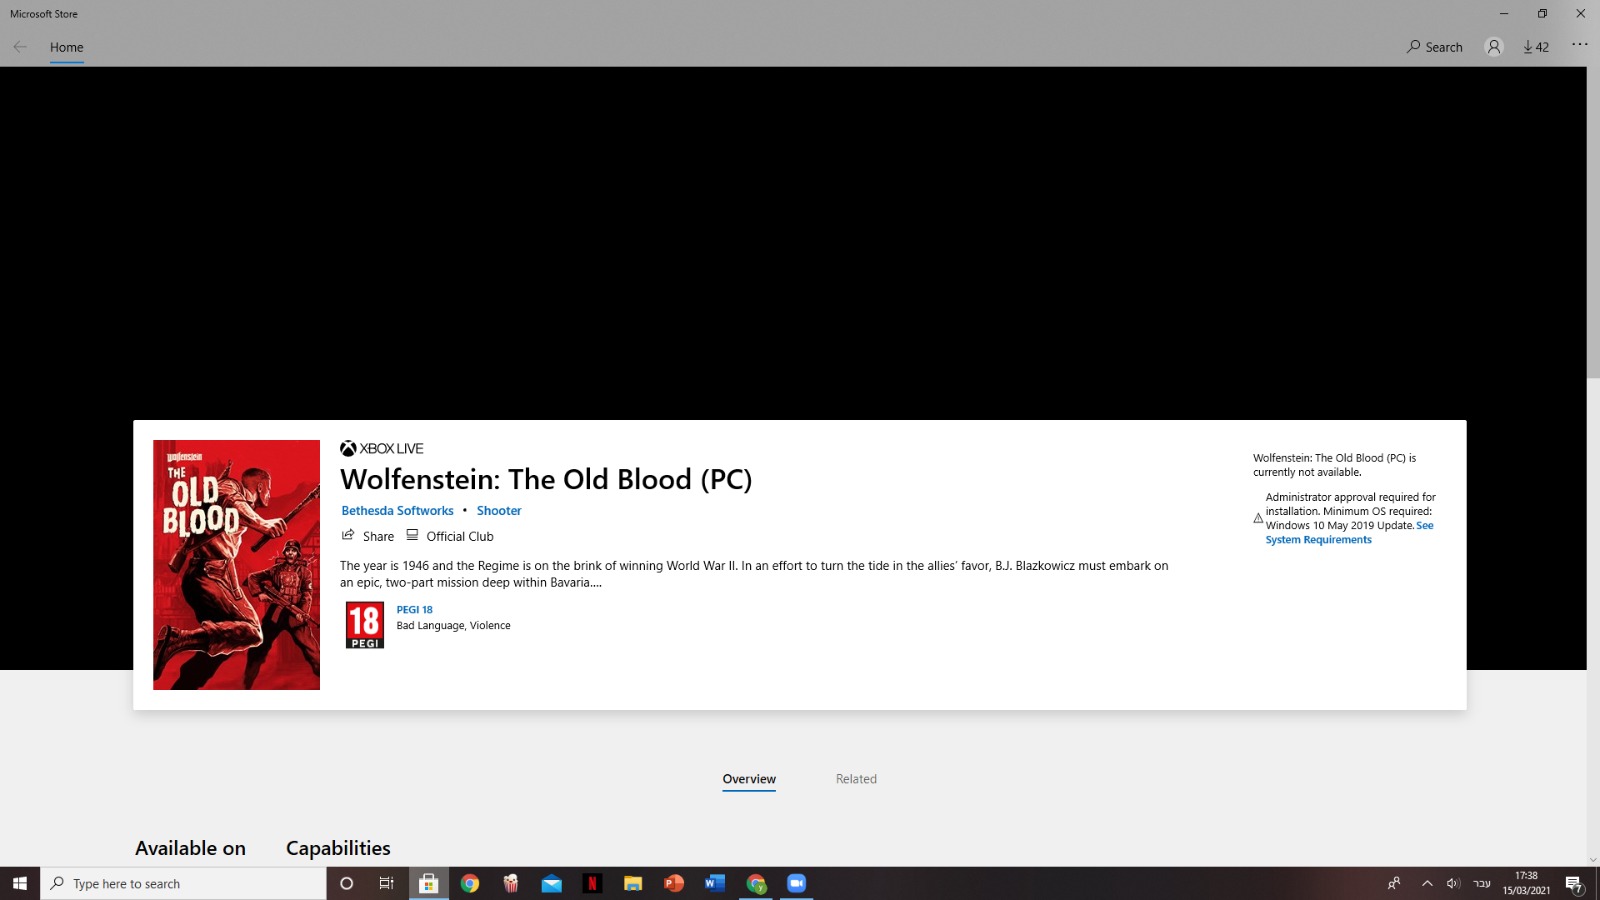This screenshot has height=900, width=1600.
Task: Open Zoom from the taskbar
Action: [797, 884]
